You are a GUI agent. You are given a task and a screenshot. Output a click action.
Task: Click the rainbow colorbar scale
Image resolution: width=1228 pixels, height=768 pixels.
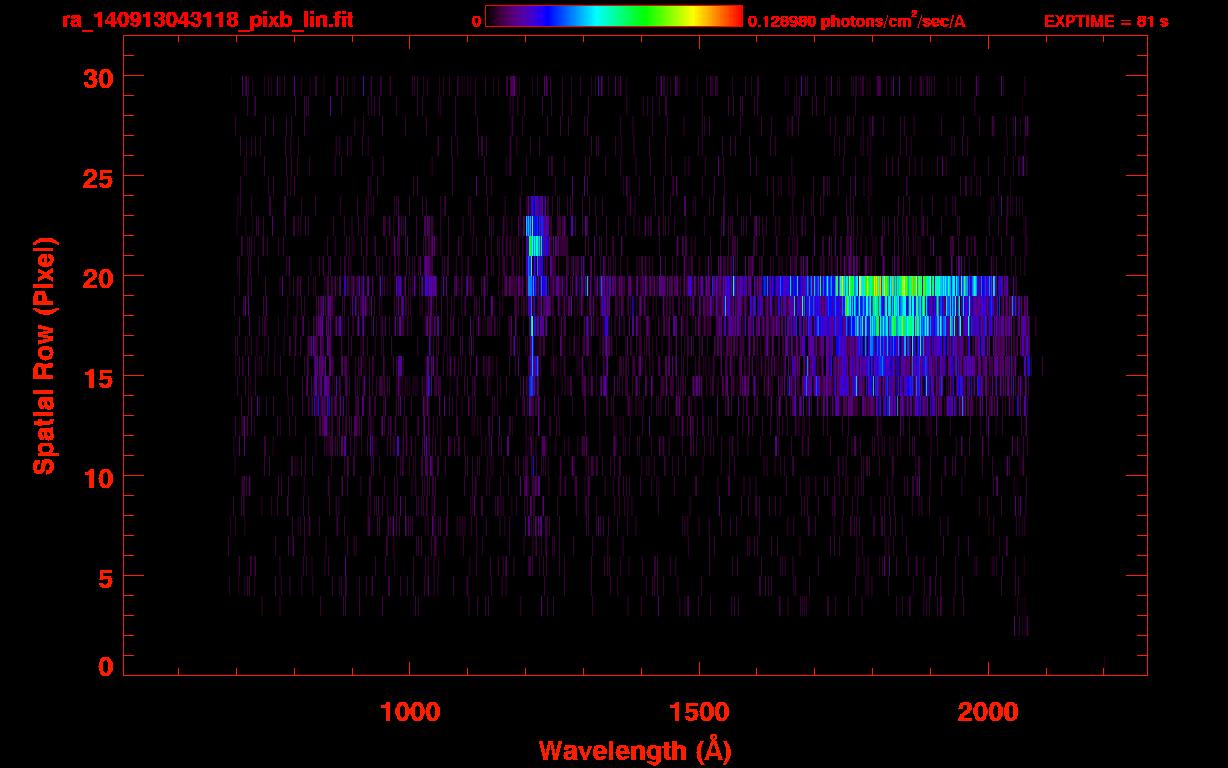pyautogui.click(x=614, y=16)
